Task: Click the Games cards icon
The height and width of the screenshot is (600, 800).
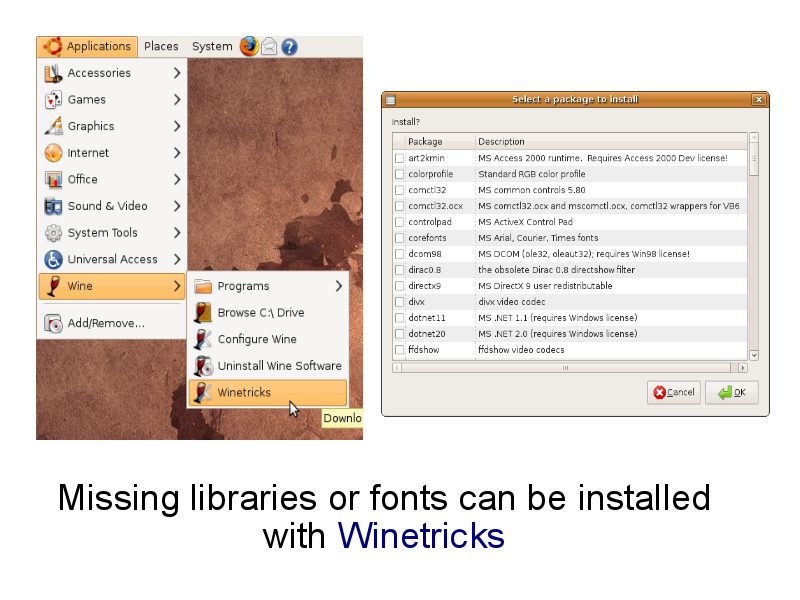Action: coord(53,100)
